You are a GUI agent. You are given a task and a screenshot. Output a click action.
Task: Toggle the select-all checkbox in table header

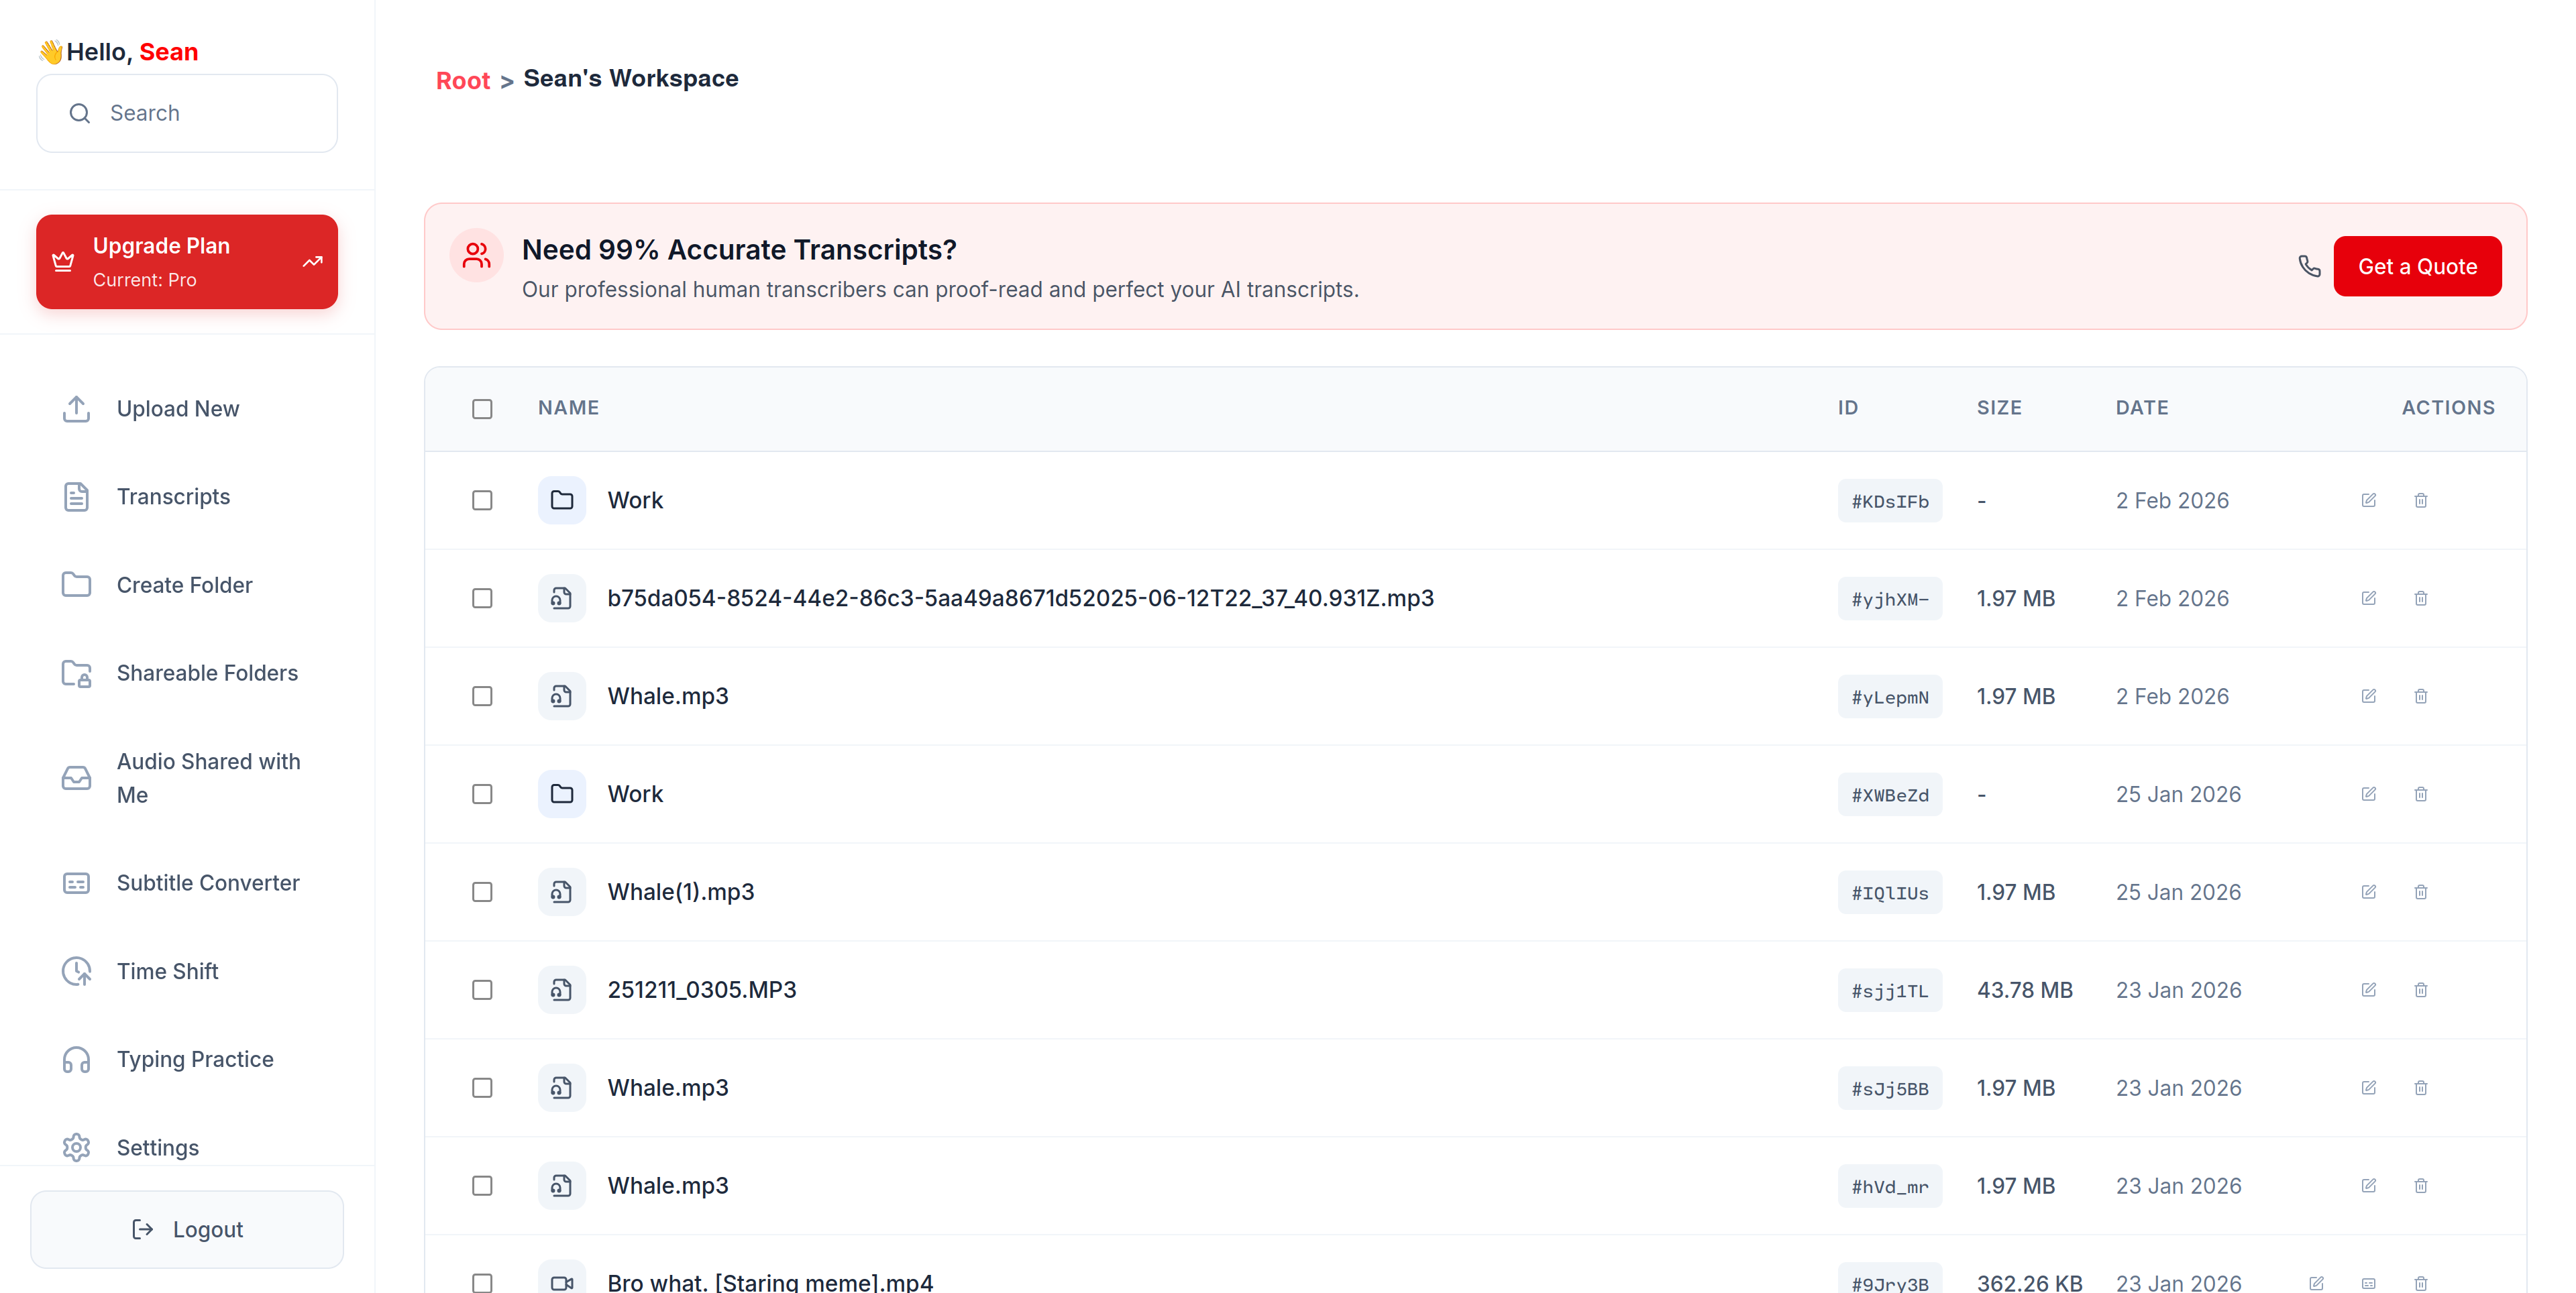482,408
